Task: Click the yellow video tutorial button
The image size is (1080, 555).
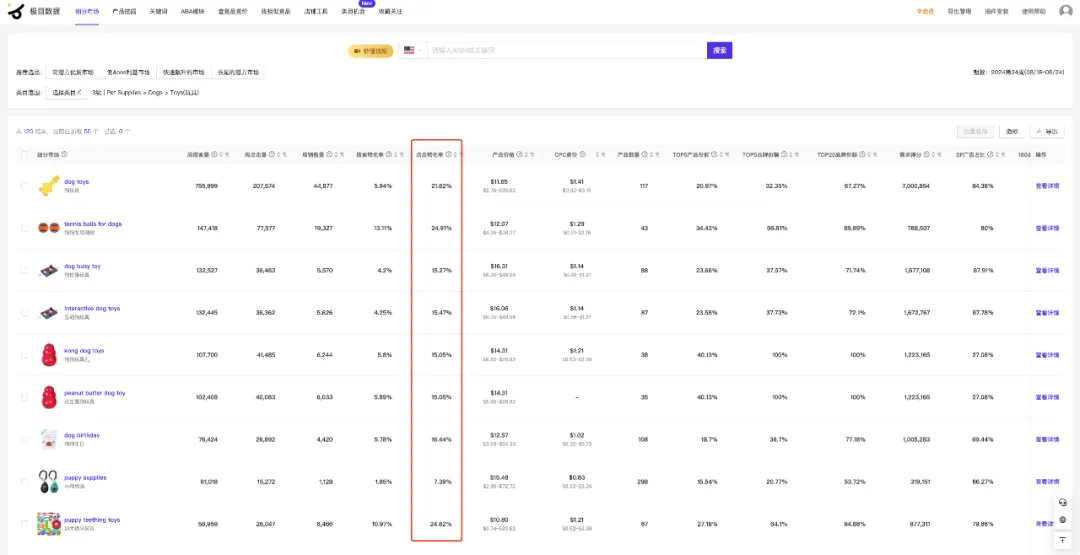Action: pos(371,51)
